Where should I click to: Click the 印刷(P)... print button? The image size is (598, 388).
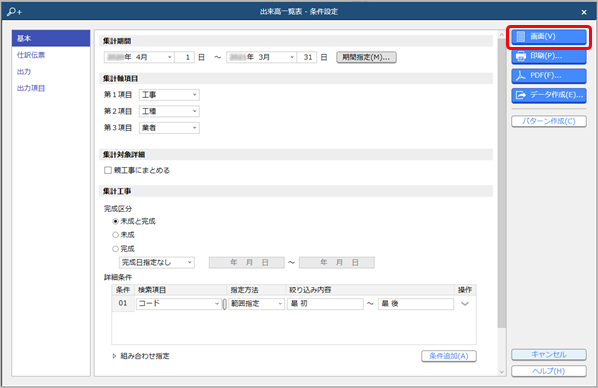coord(548,56)
